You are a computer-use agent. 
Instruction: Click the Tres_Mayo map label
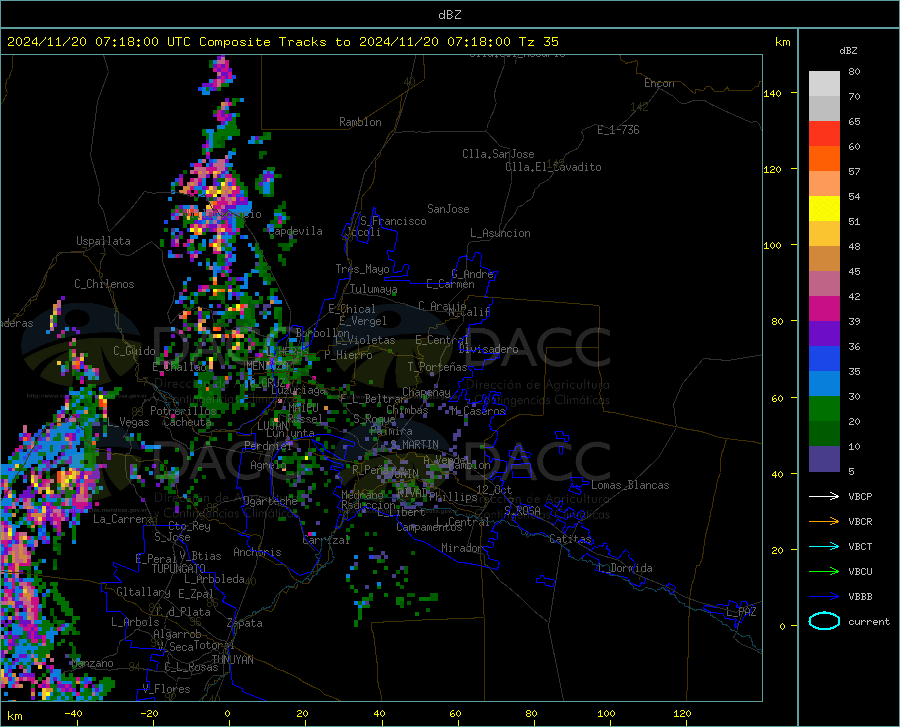point(362,269)
